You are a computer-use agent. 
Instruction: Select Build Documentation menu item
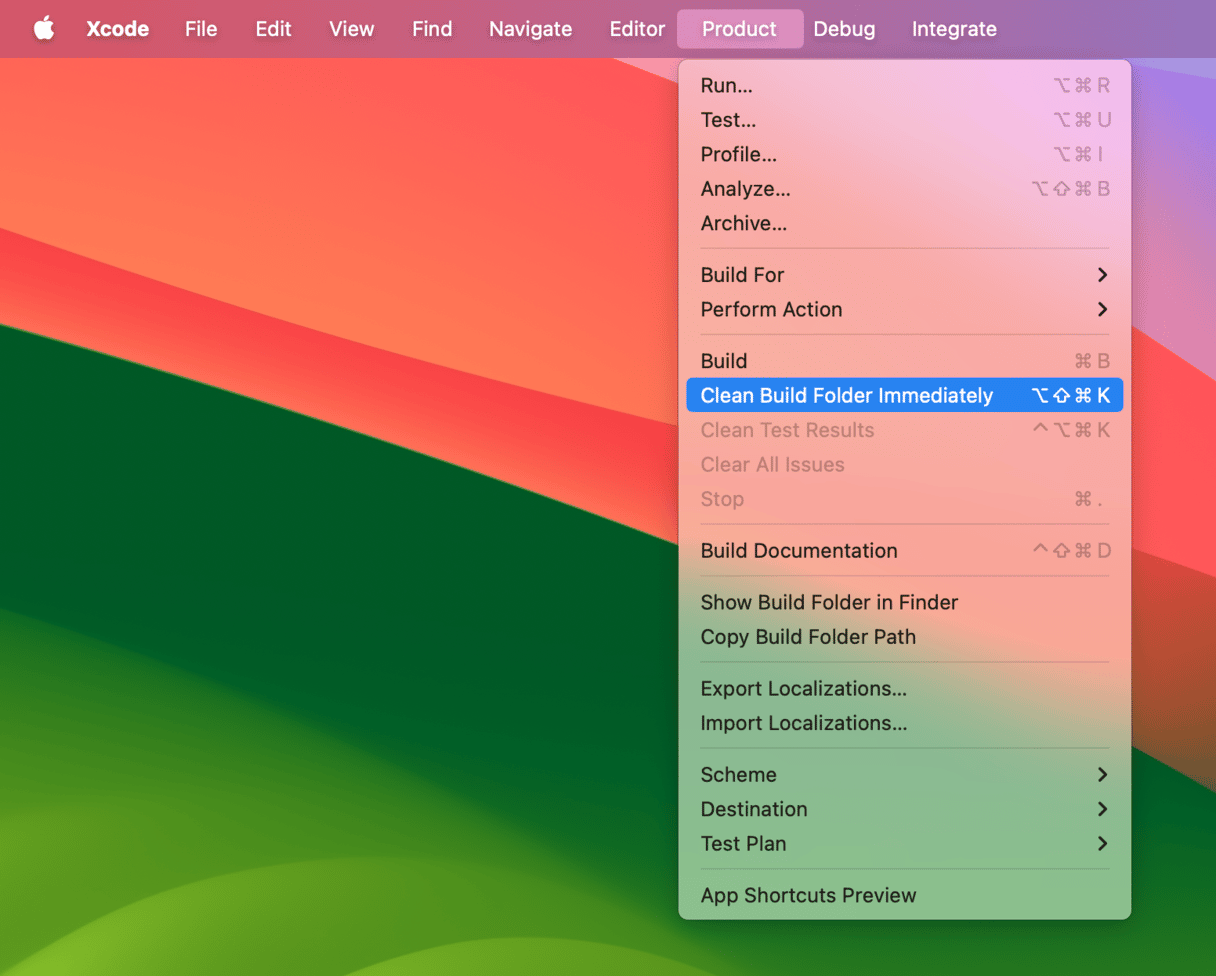[798, 551]
